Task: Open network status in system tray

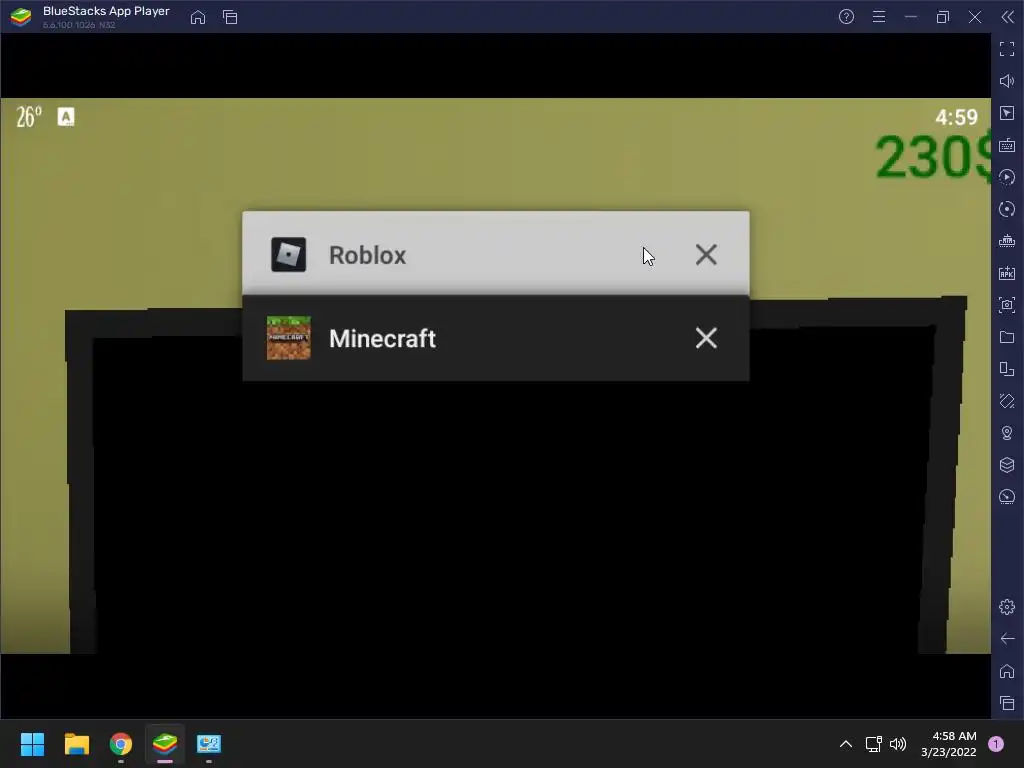Action: 873,744
